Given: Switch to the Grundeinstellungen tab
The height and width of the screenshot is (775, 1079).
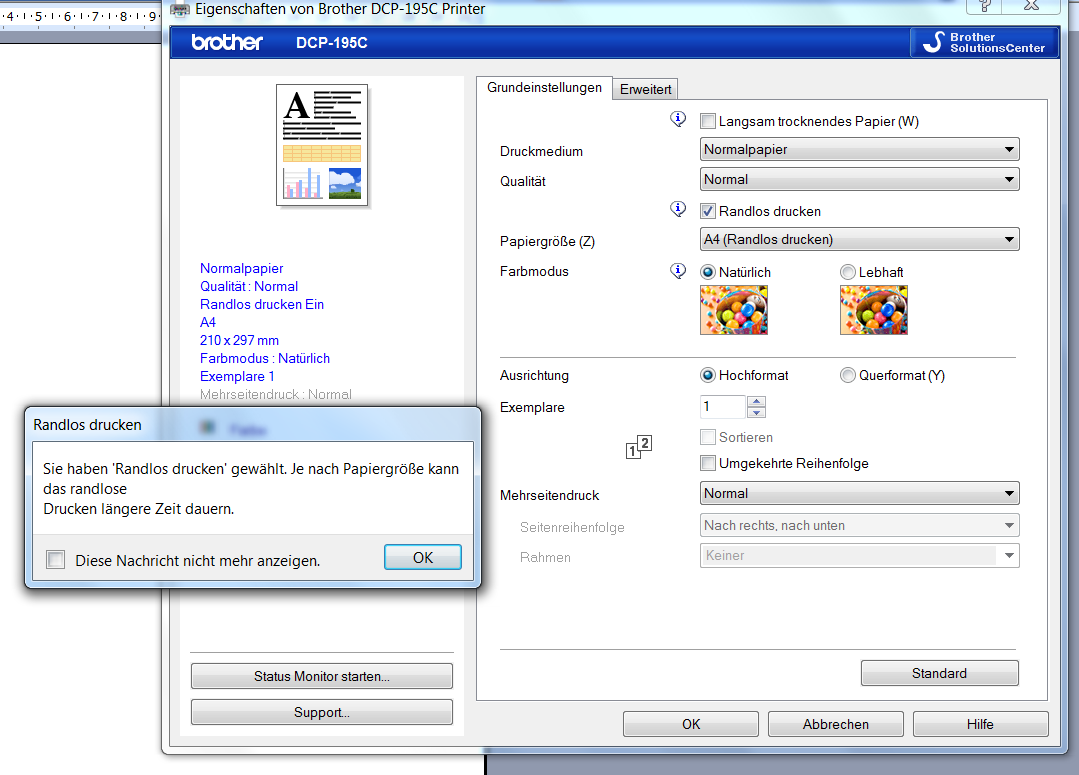Looking at the screenshot, I should tap(544, 87).
